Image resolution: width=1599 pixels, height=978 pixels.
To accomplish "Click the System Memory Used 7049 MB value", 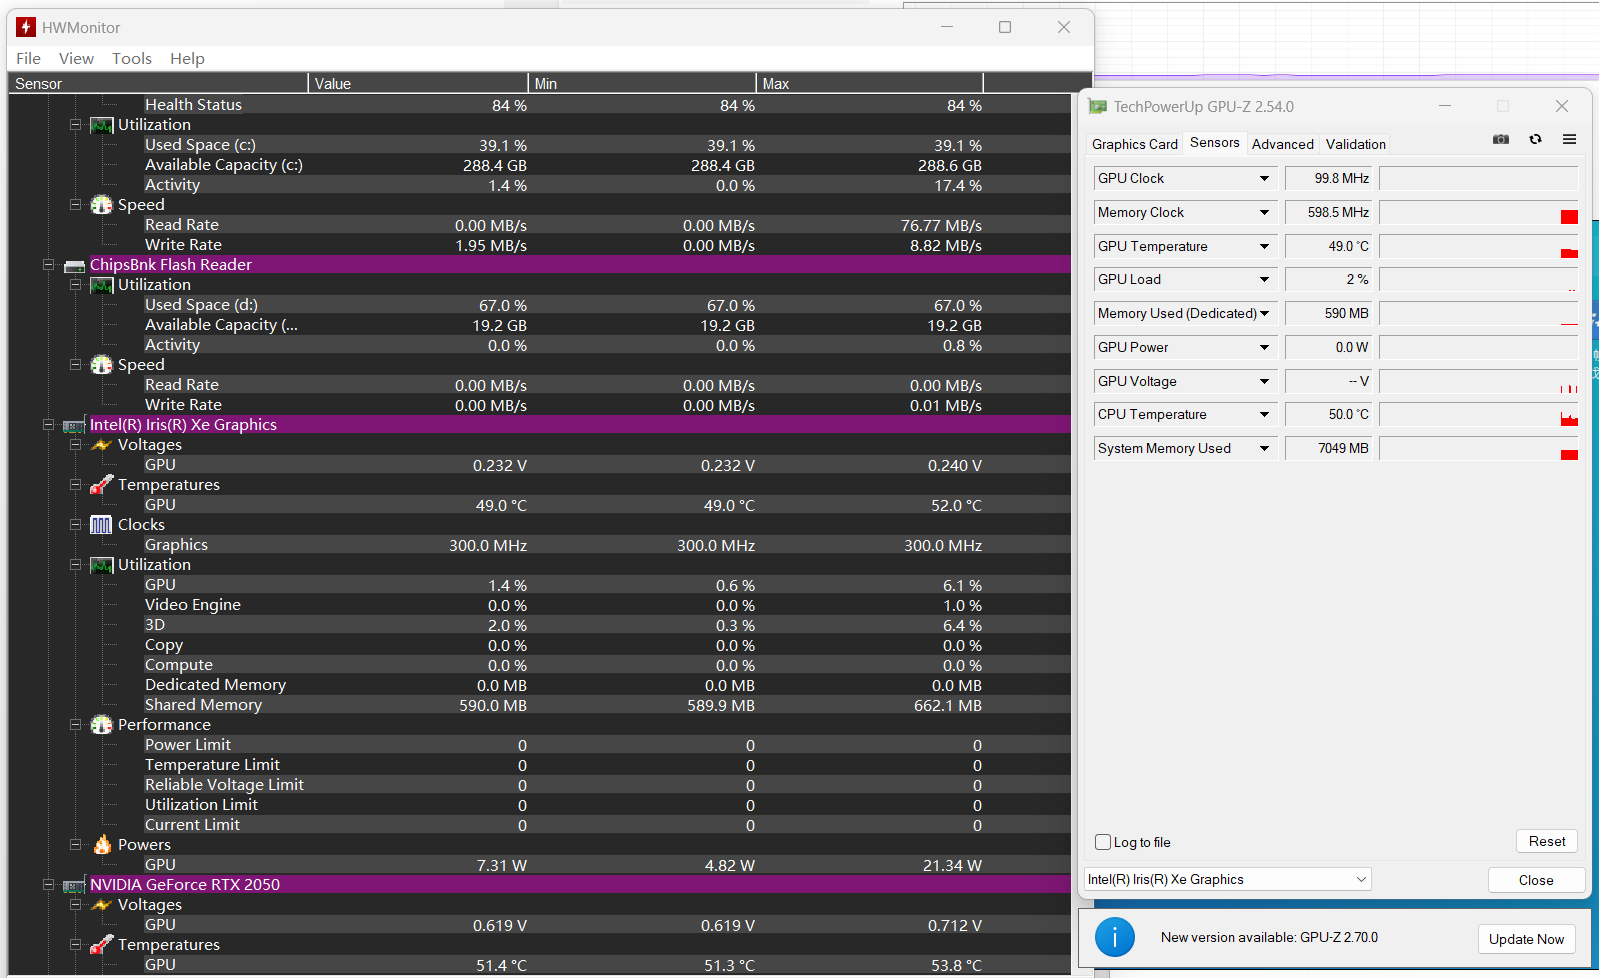I will tap(1331, 449).
